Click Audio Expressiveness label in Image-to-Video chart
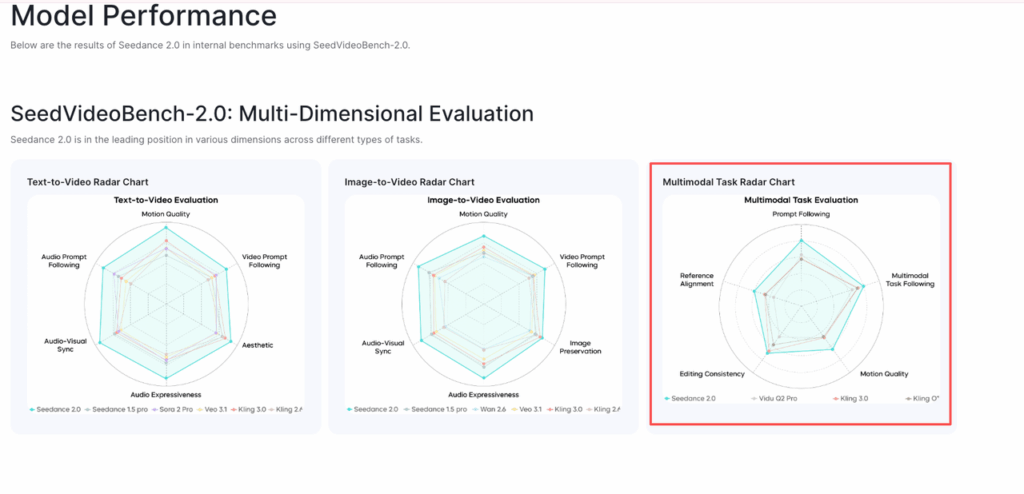 483,395
